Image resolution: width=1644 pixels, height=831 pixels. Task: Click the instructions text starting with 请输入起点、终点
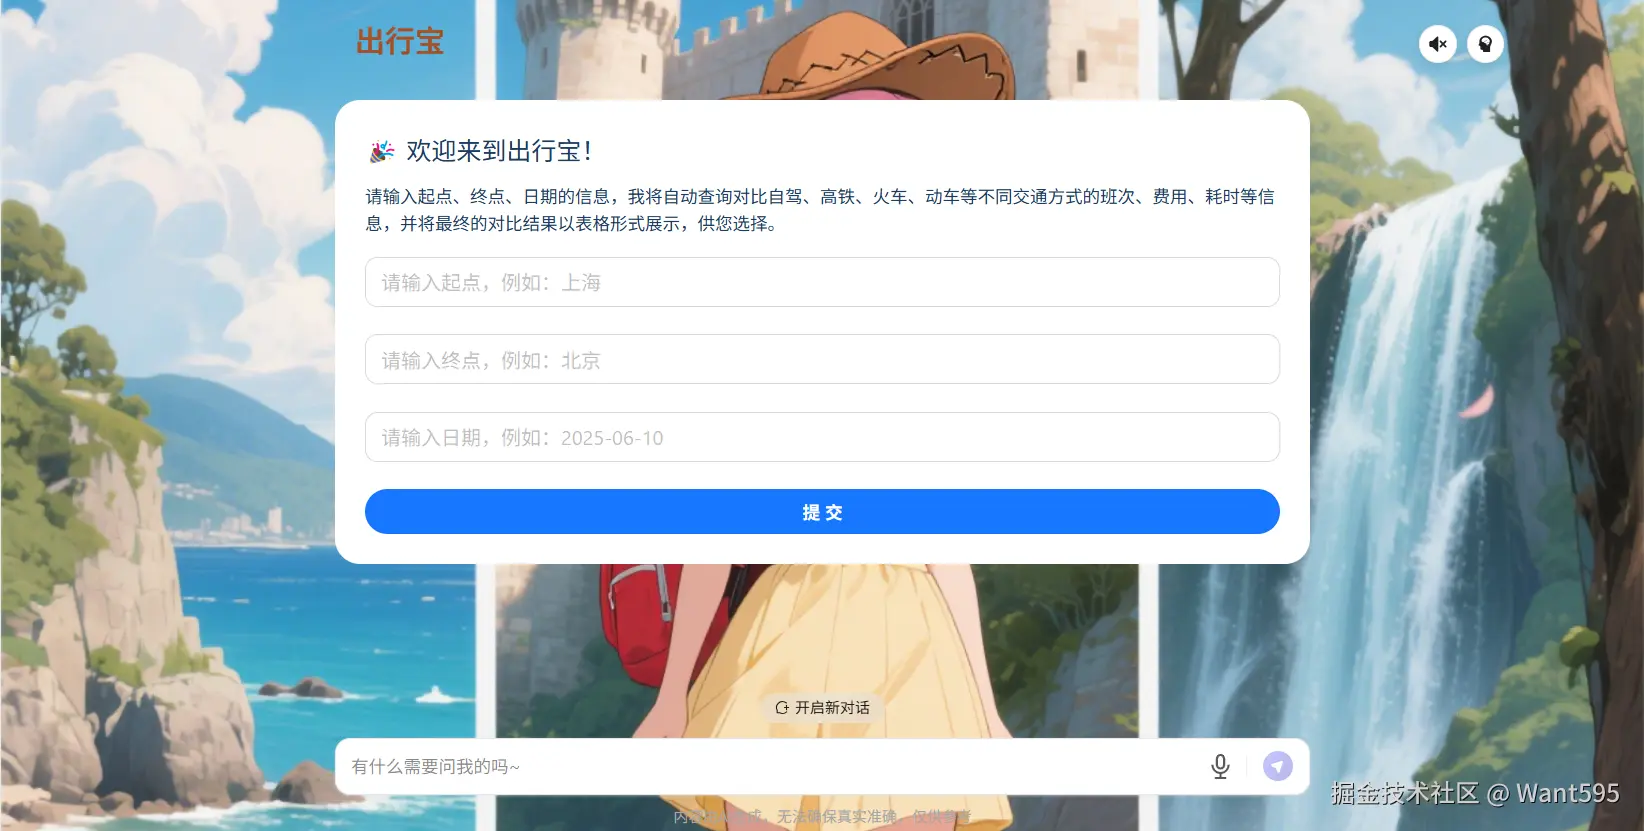tap(820, 210)
